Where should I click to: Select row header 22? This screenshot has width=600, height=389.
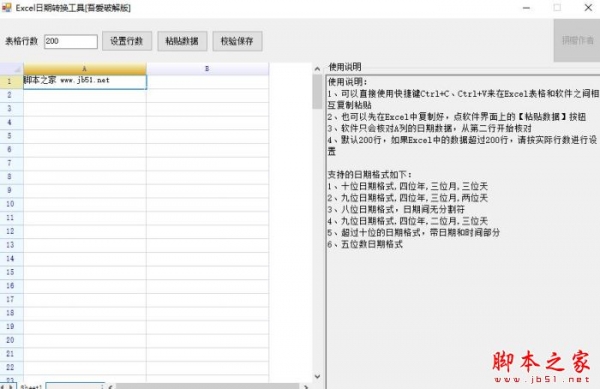(x=11, y=367)
